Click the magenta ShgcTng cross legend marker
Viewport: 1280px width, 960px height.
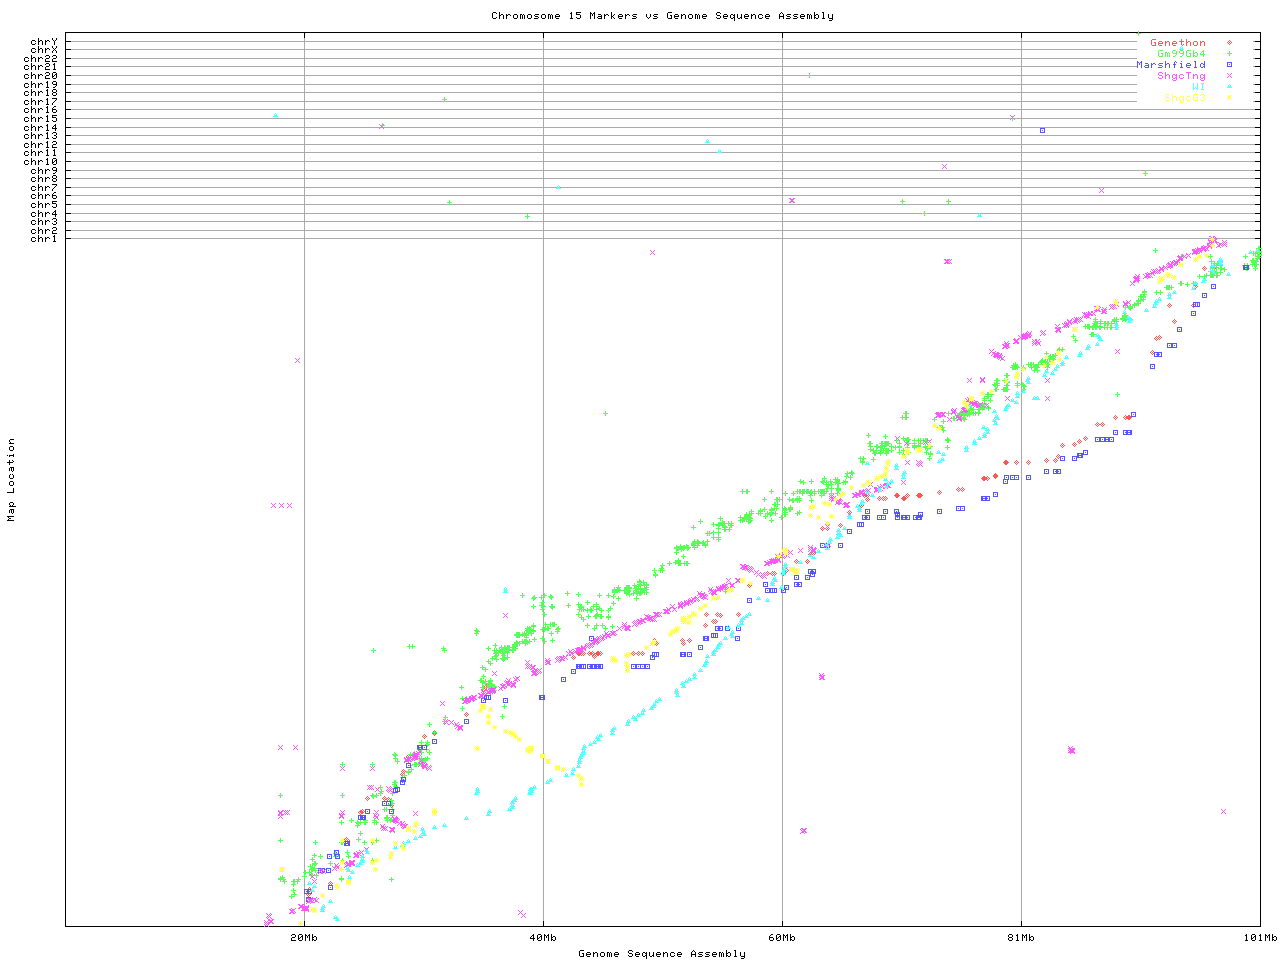(1228, 76)
